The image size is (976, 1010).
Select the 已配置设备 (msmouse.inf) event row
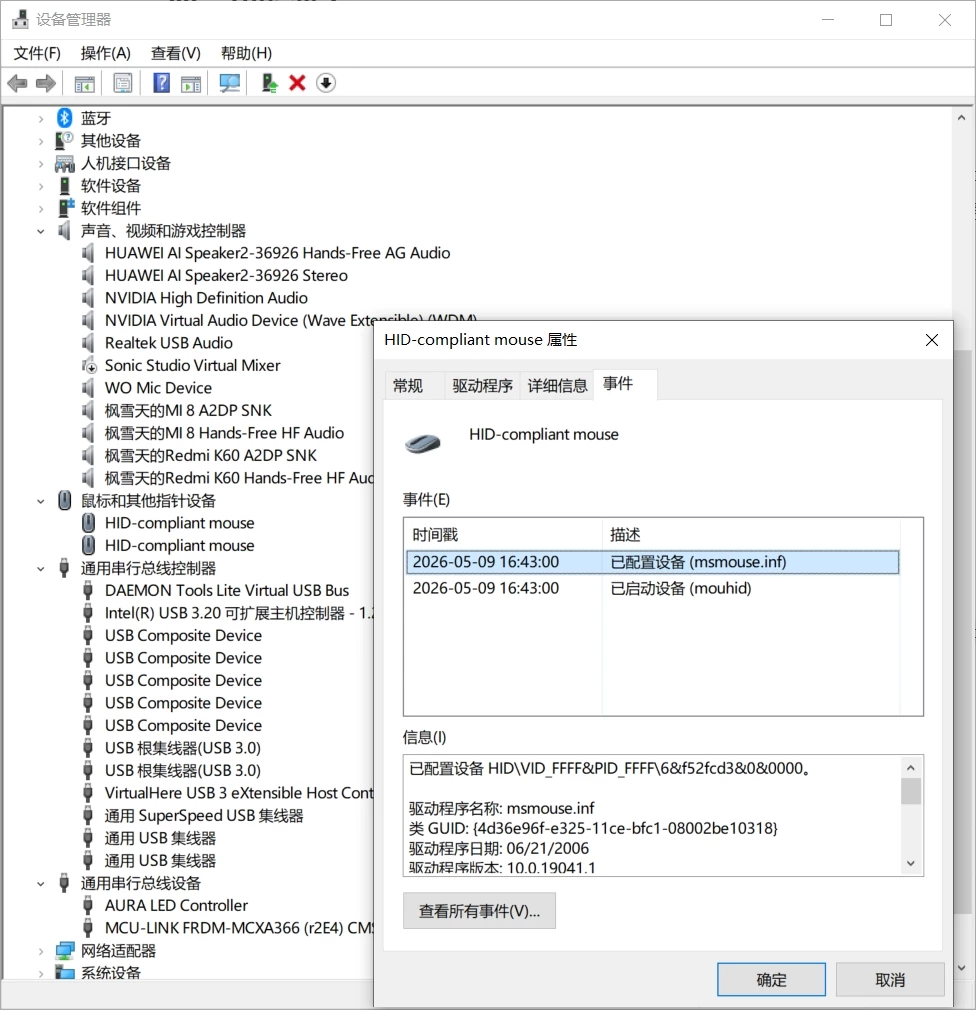tap(653, 562)
